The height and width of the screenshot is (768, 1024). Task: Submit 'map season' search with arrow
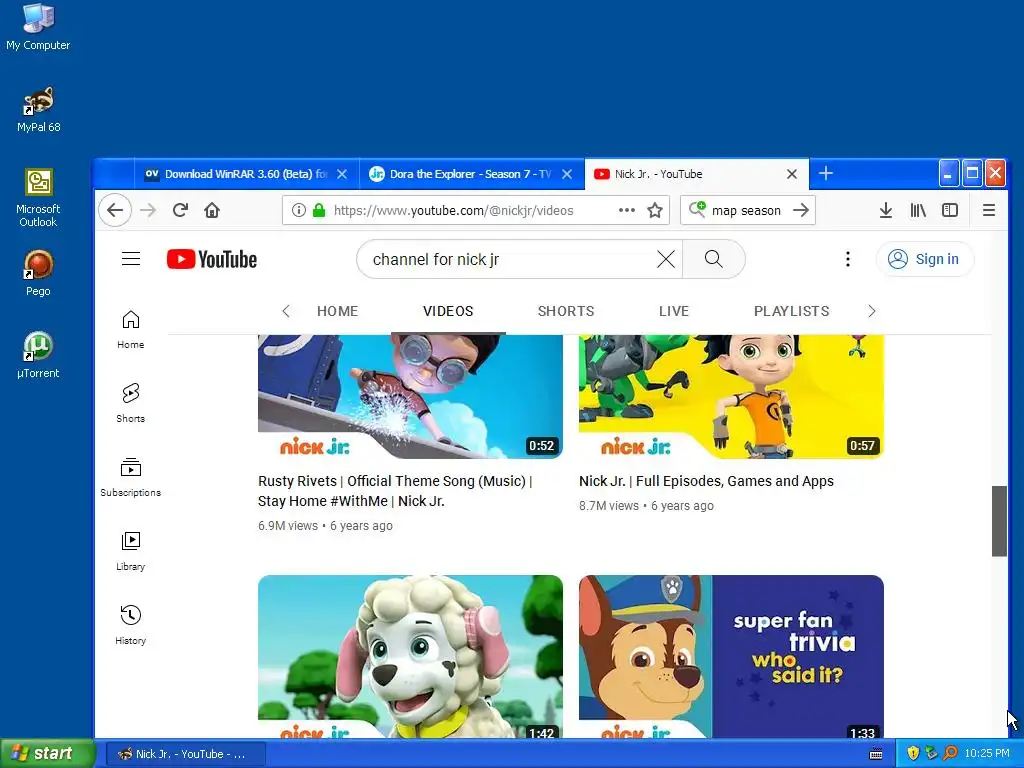(x=801, y=210)
